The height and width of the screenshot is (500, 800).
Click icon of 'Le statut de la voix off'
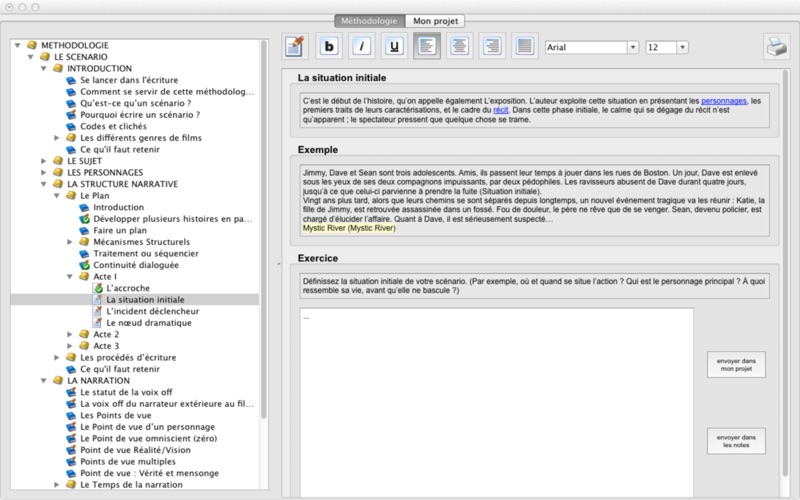pyautogui.click(x=71, y=392)
